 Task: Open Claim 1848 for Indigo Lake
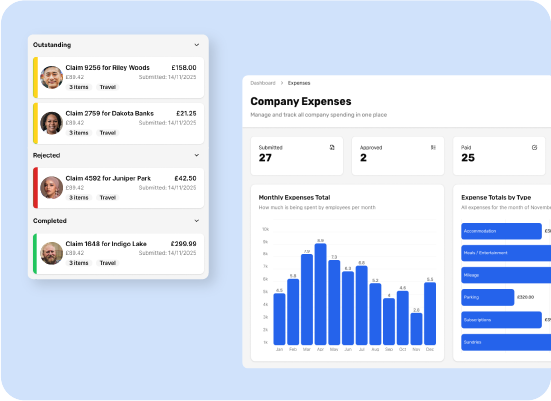coord(118,253)
